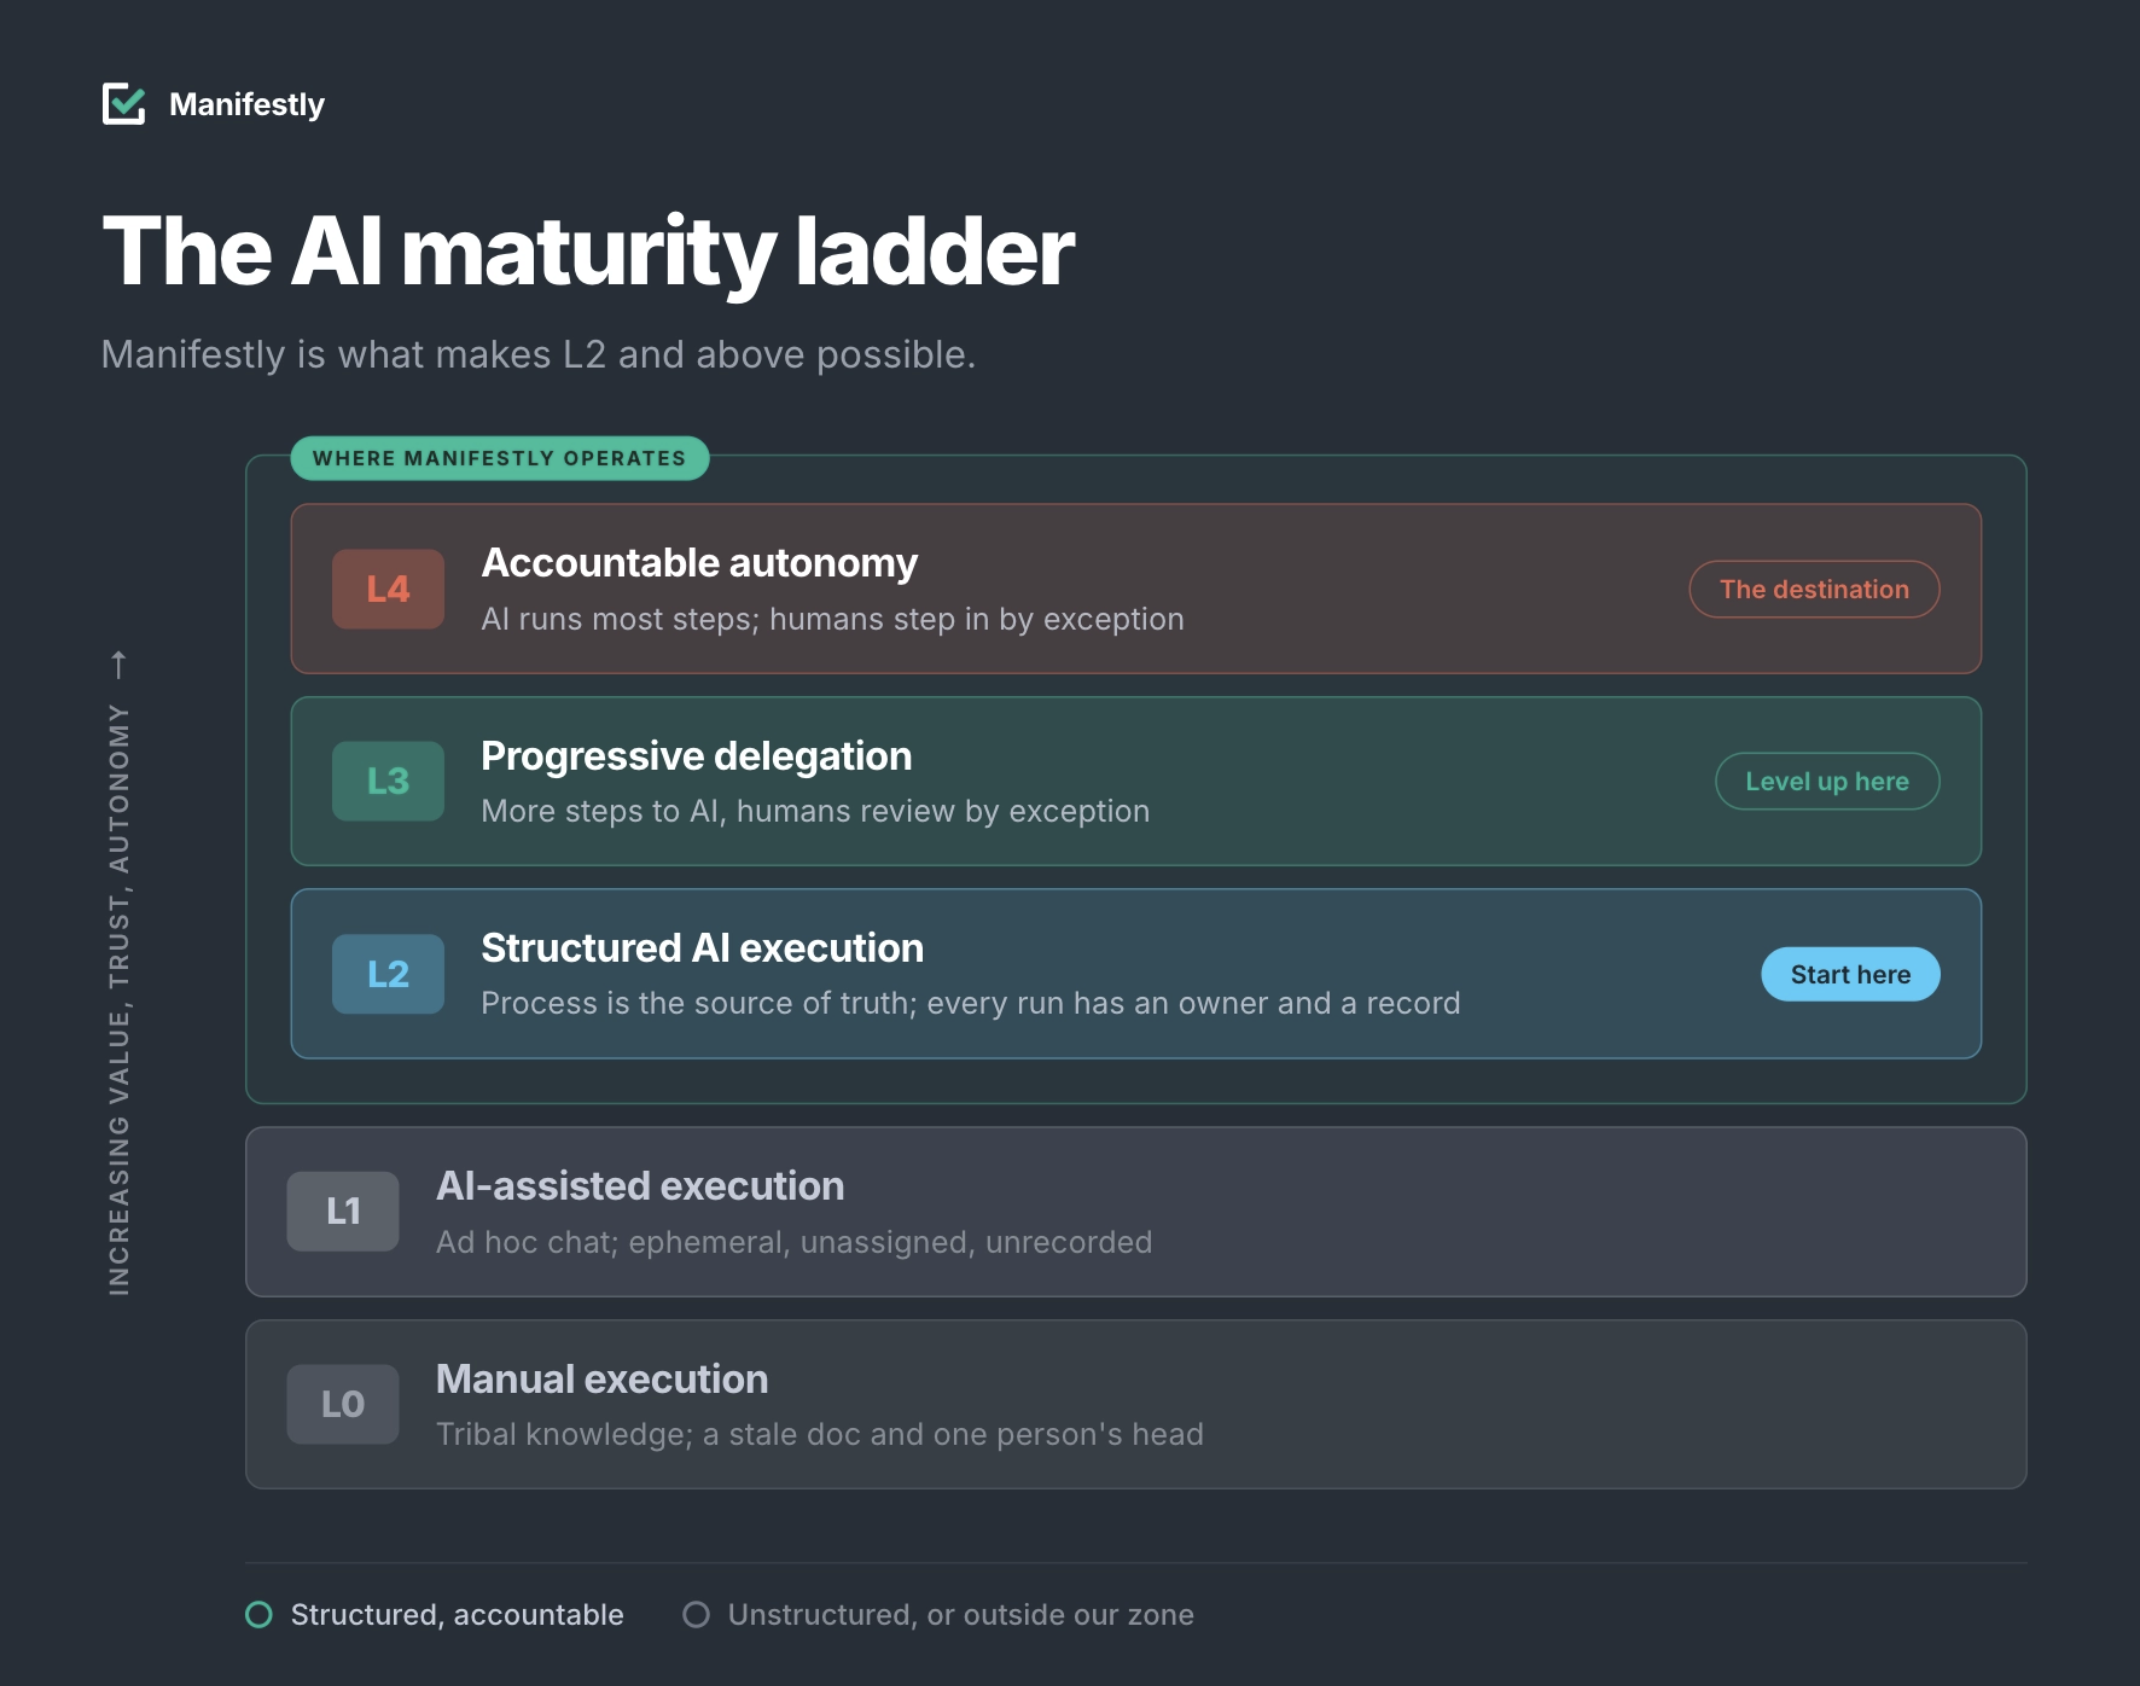Click the L3 level badge
Viewport: 2140px width, 1686px height.
(x=388, y=781)
